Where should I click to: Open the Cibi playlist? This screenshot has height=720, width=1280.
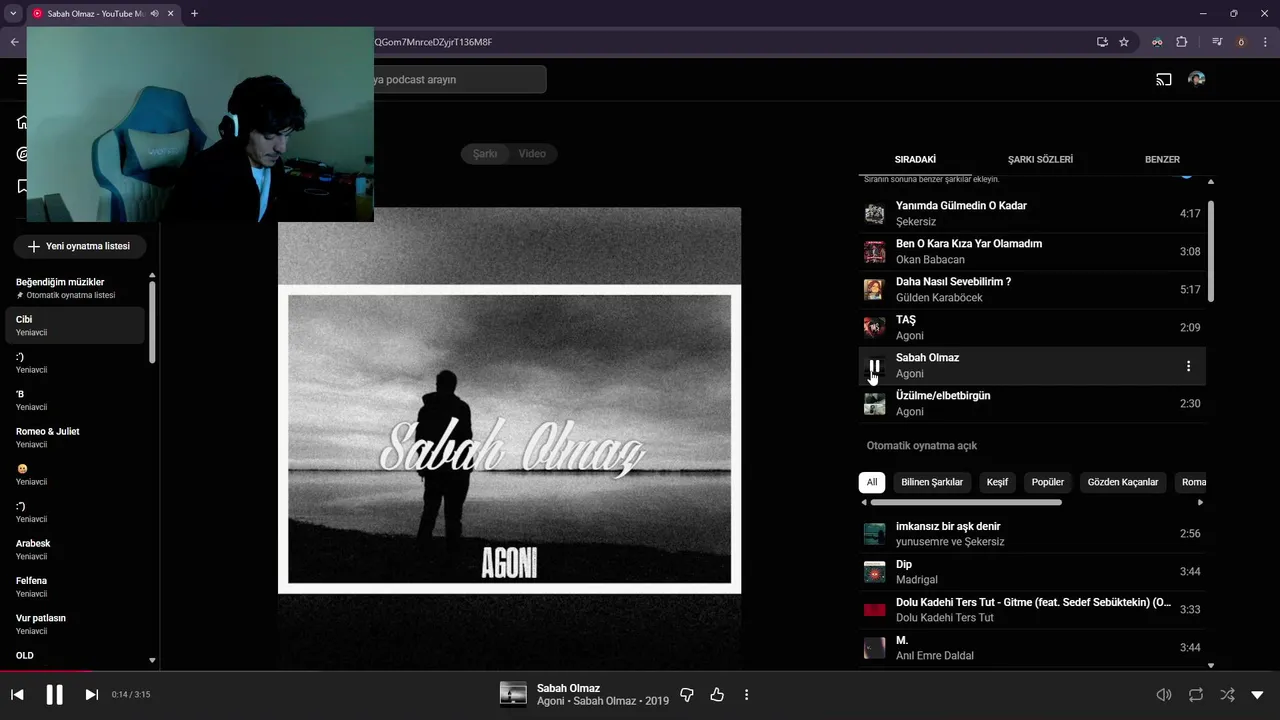click(75, 325)
